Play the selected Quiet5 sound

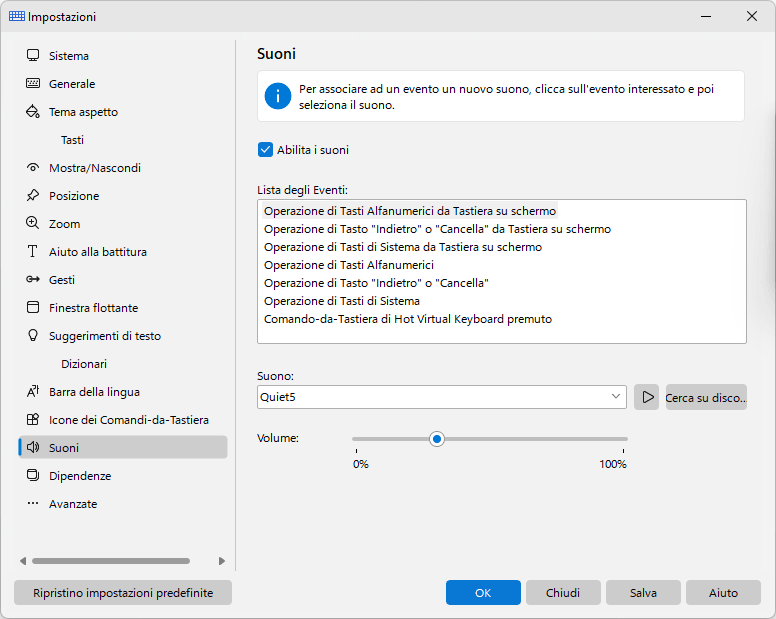646,397
